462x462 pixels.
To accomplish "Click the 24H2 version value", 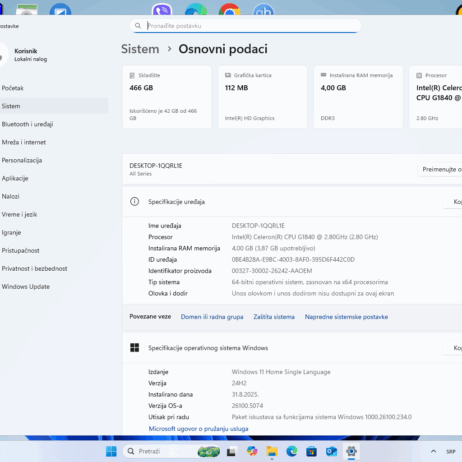I will coord(239,383).
